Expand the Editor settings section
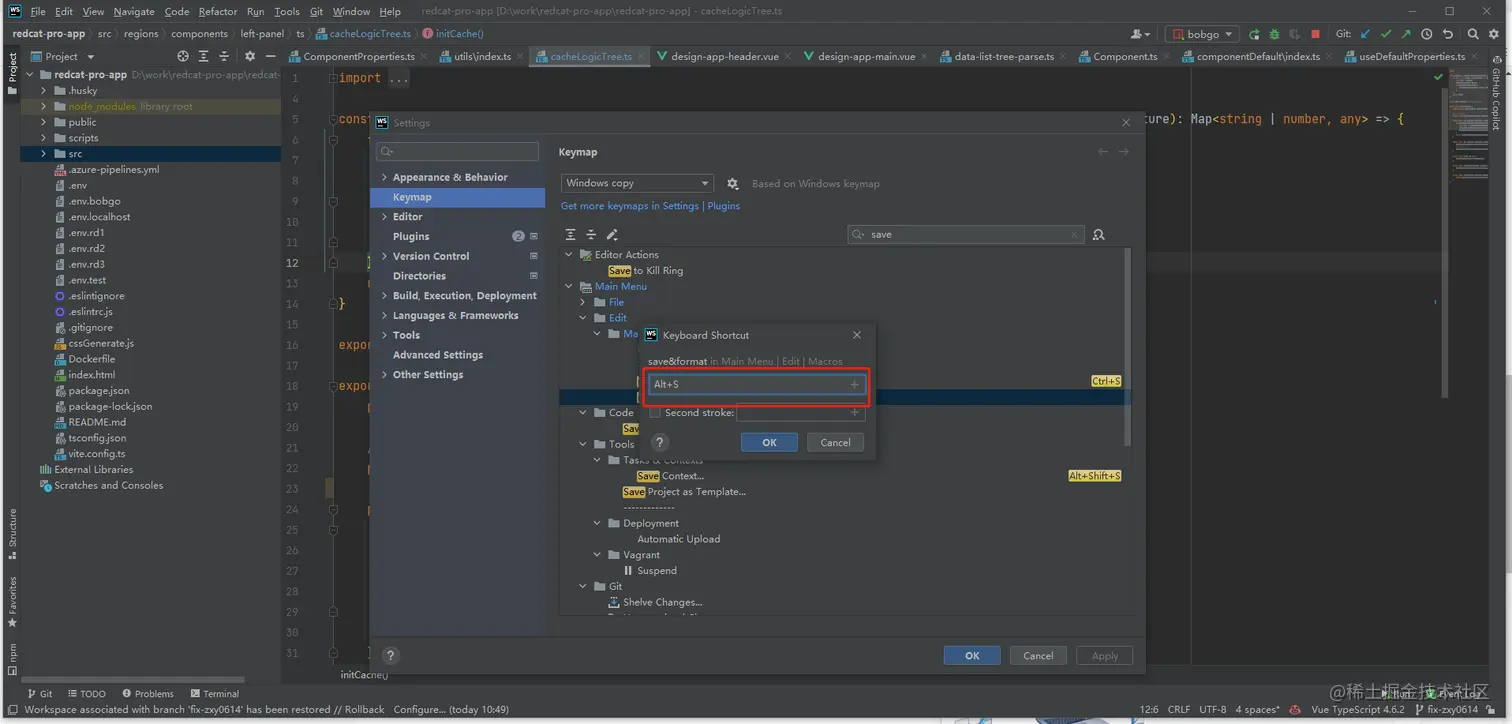The image size is (1512, 724). point(384,217)
